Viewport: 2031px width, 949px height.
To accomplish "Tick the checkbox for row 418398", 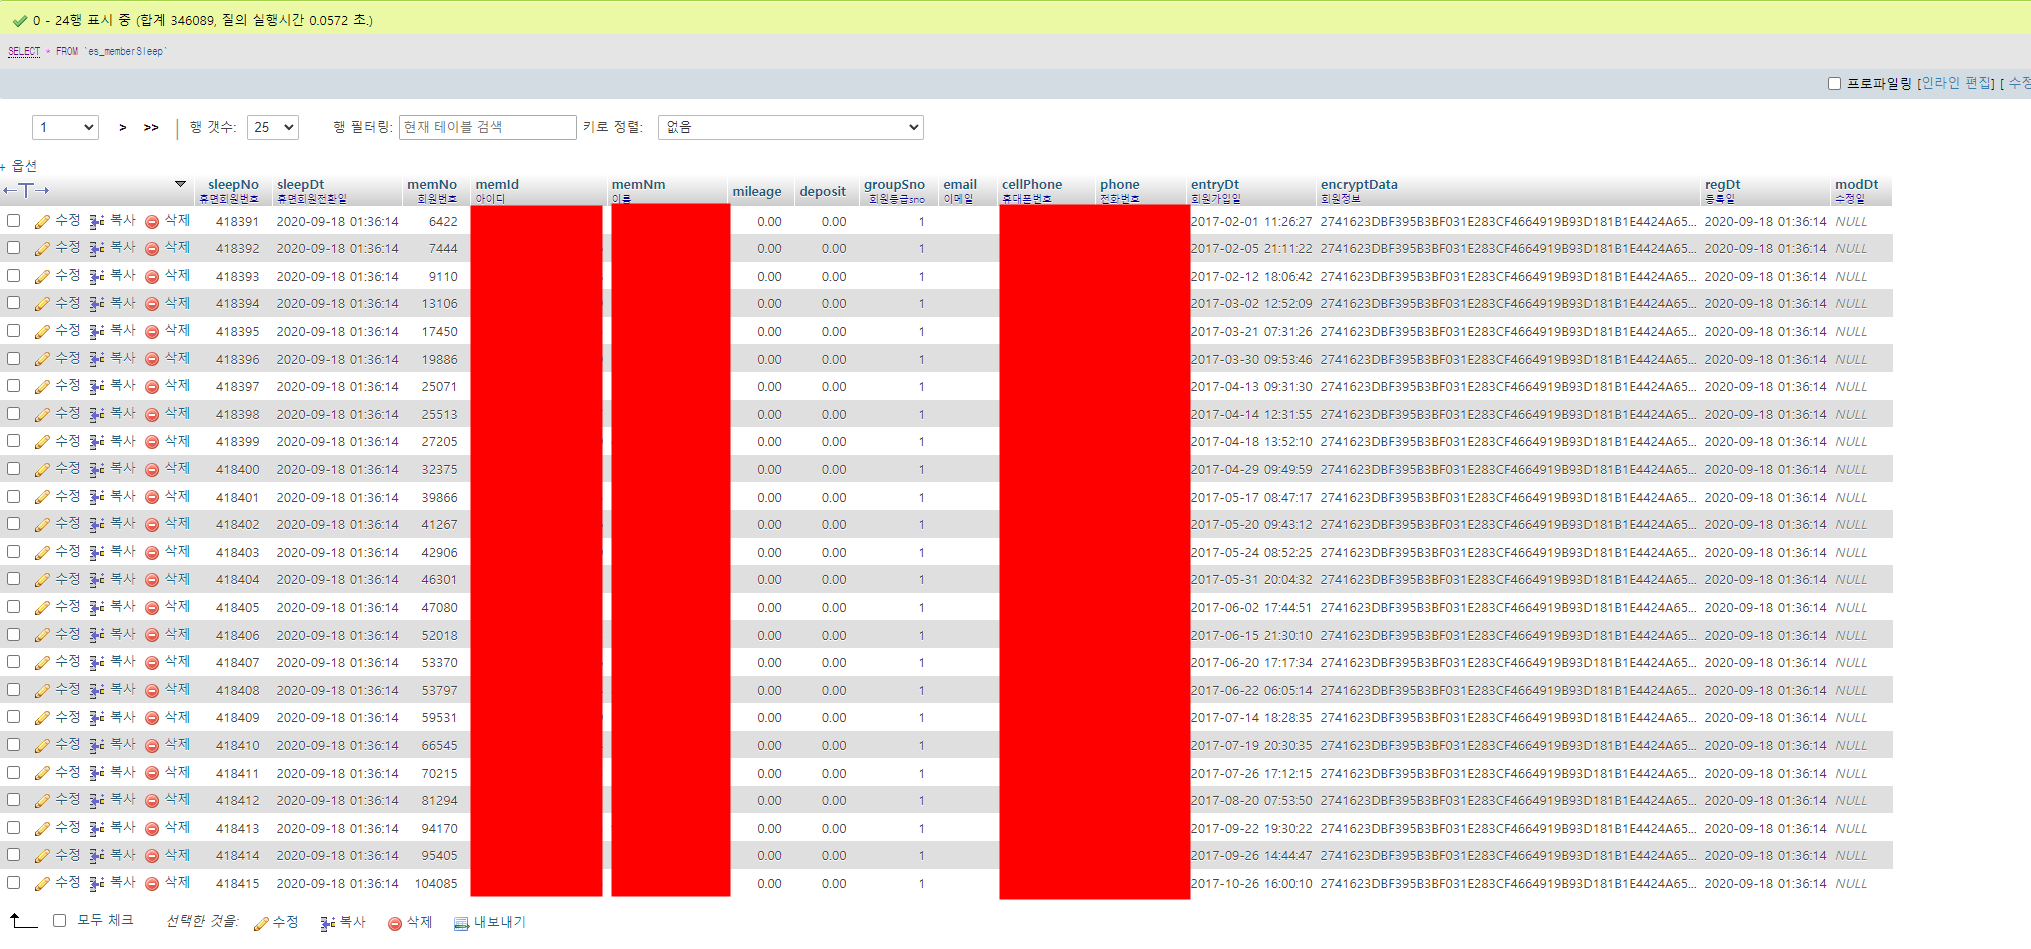I will coord(13,413).
